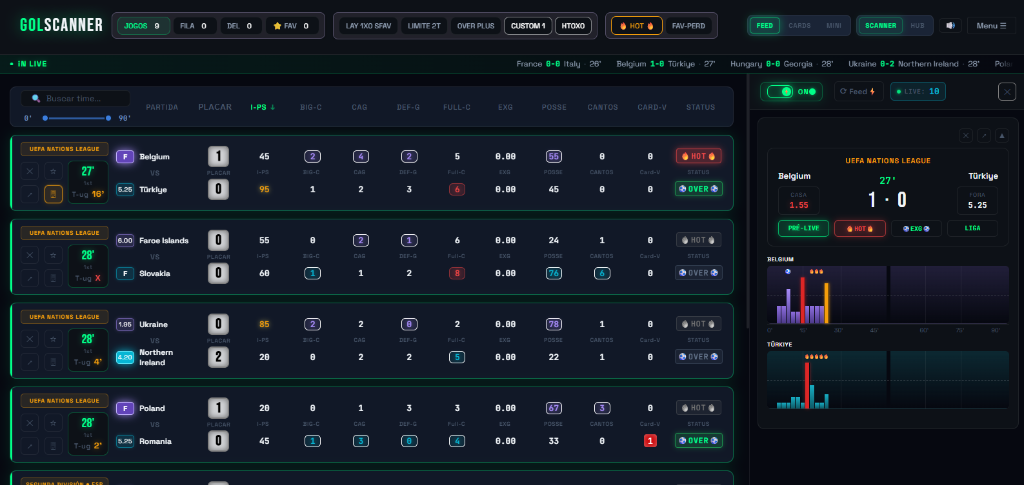Toggle the HTOXO filter
Image resolution: width=1024 pixels, height=485 pixels.
tap(573, 26)
